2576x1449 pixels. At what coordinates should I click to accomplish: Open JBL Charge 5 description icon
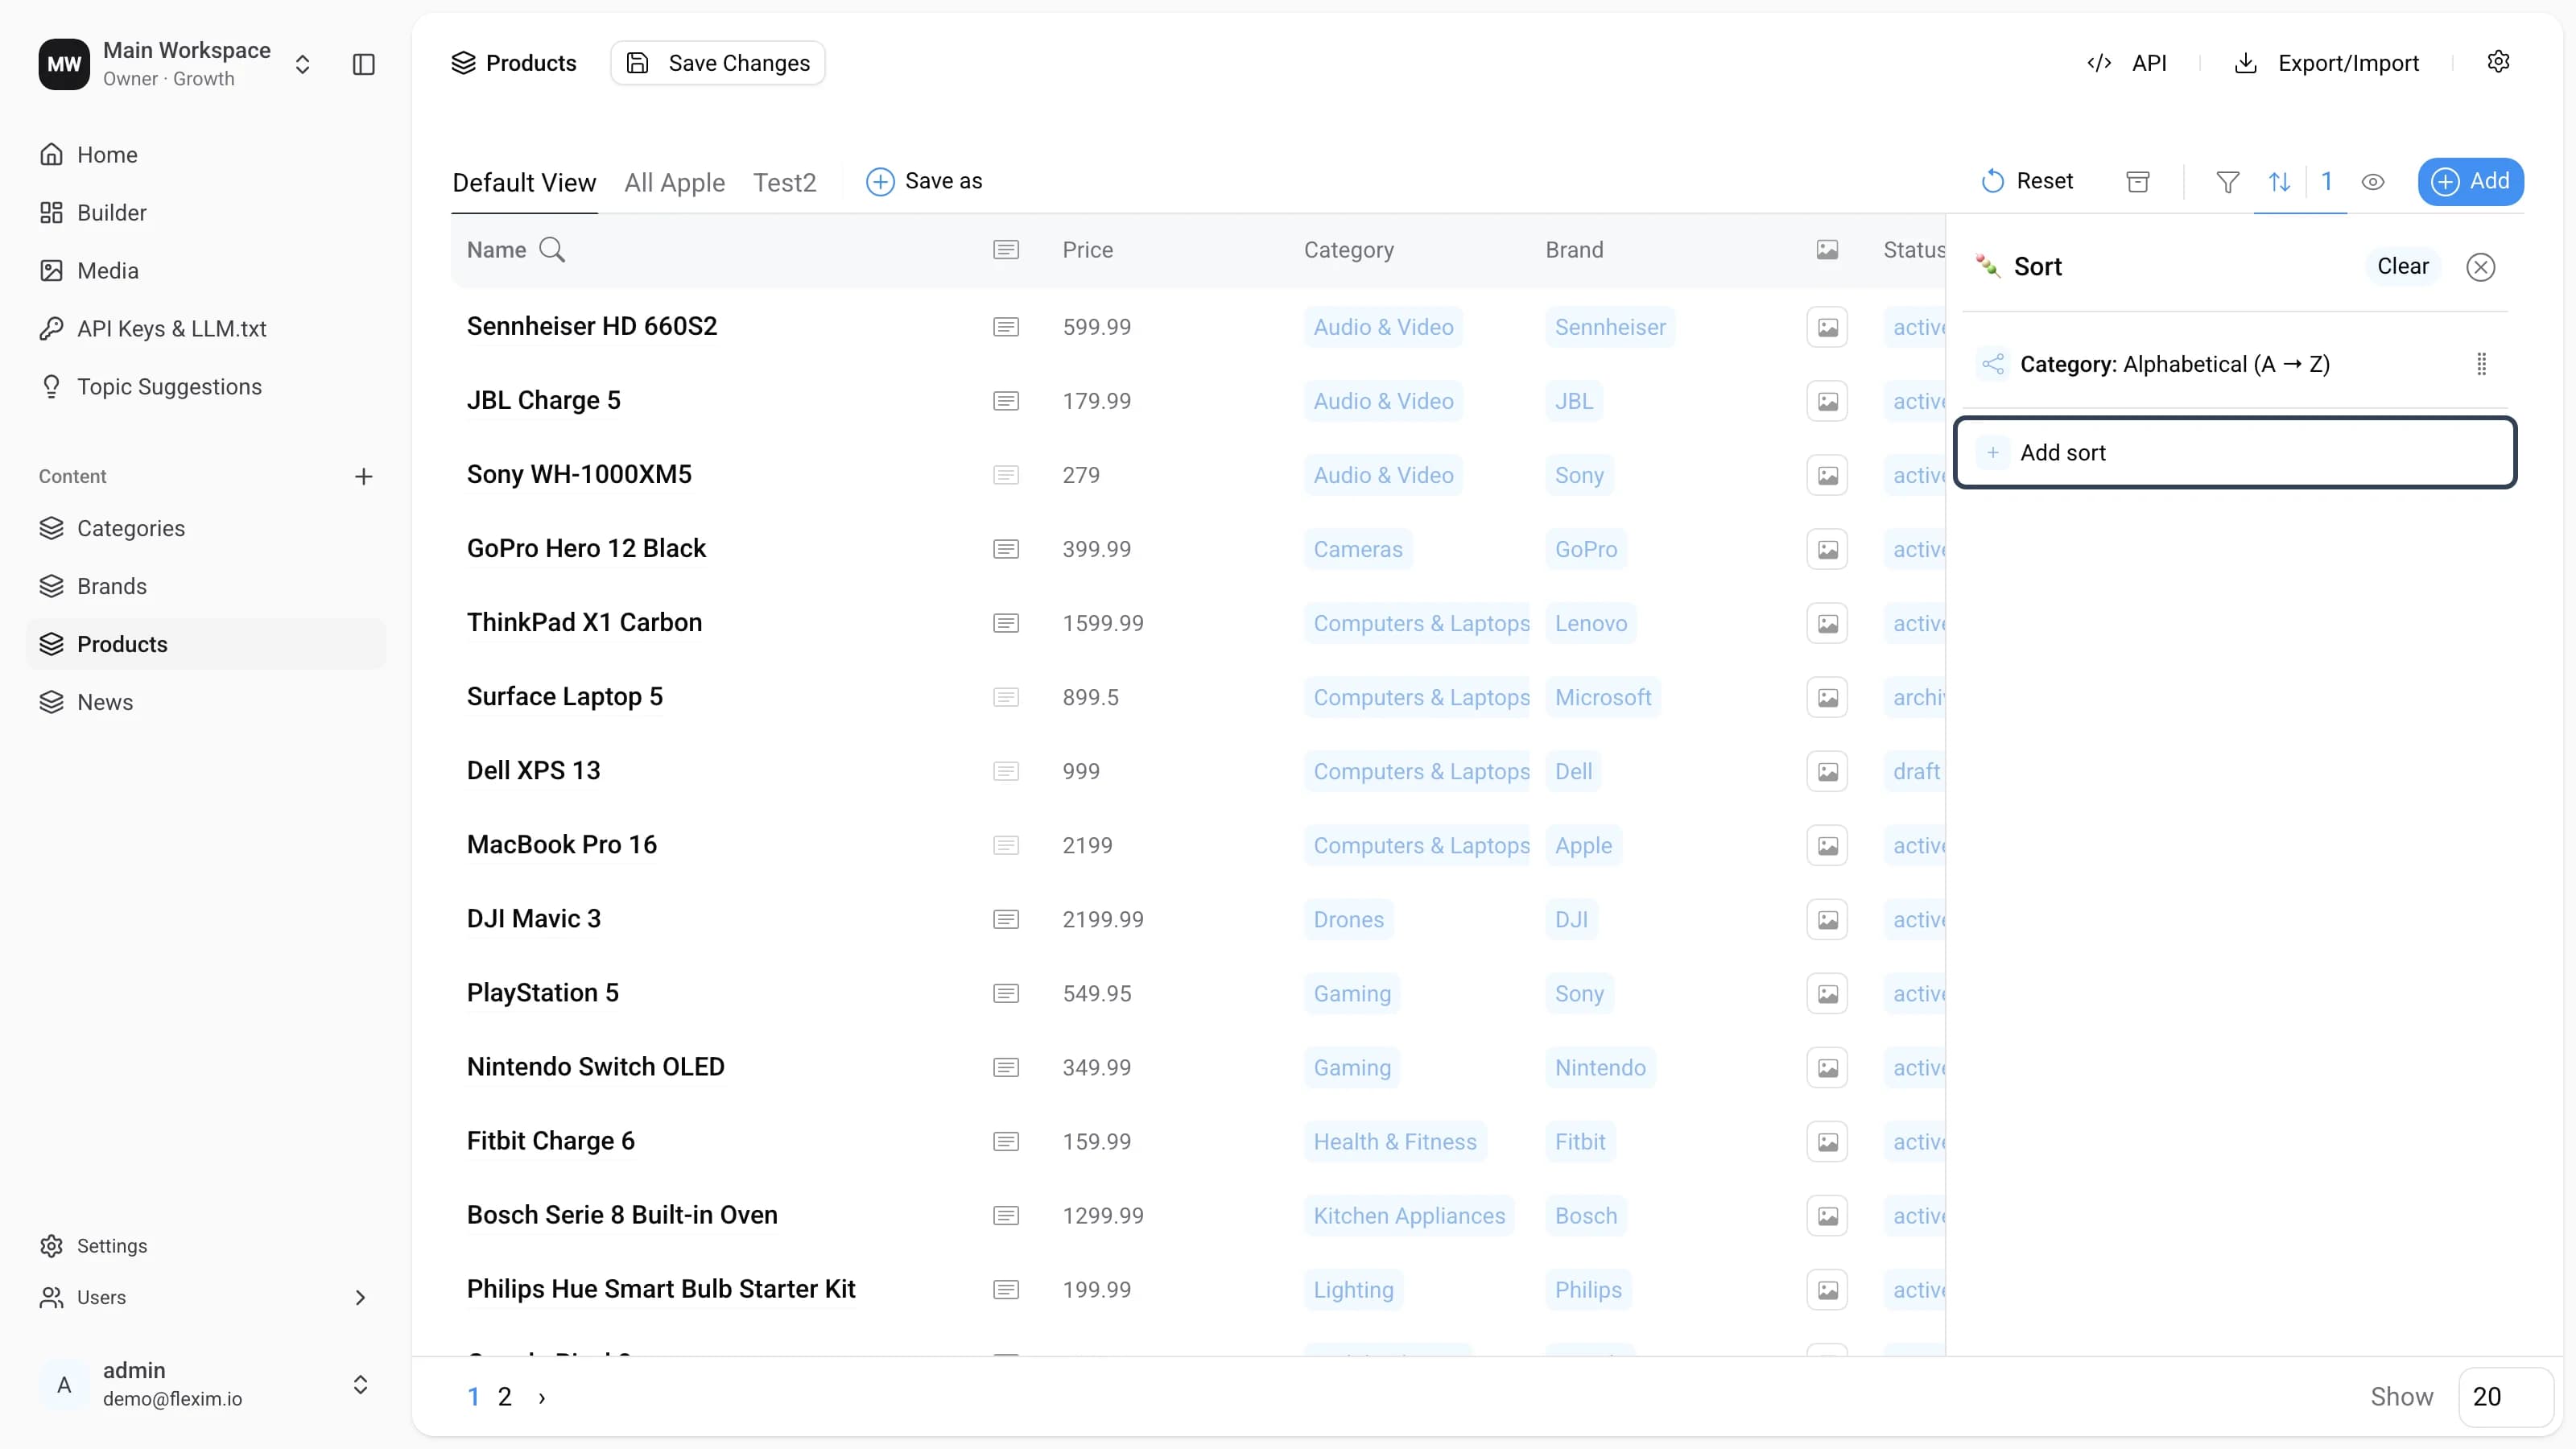[x=1006, y=401]
